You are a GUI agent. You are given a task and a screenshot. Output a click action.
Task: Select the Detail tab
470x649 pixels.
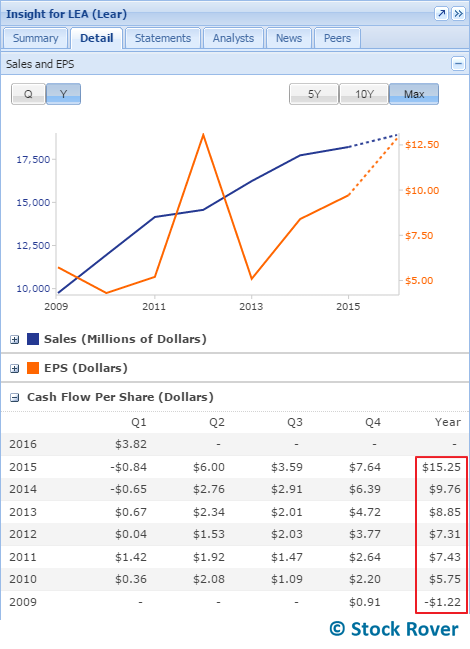[96, 38]
